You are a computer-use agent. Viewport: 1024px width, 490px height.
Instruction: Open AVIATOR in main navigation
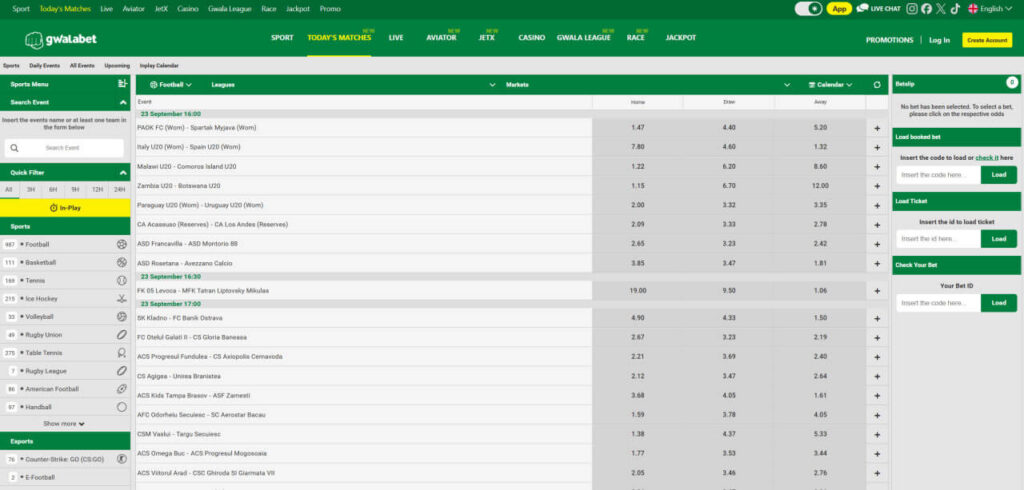click(441, 38)
